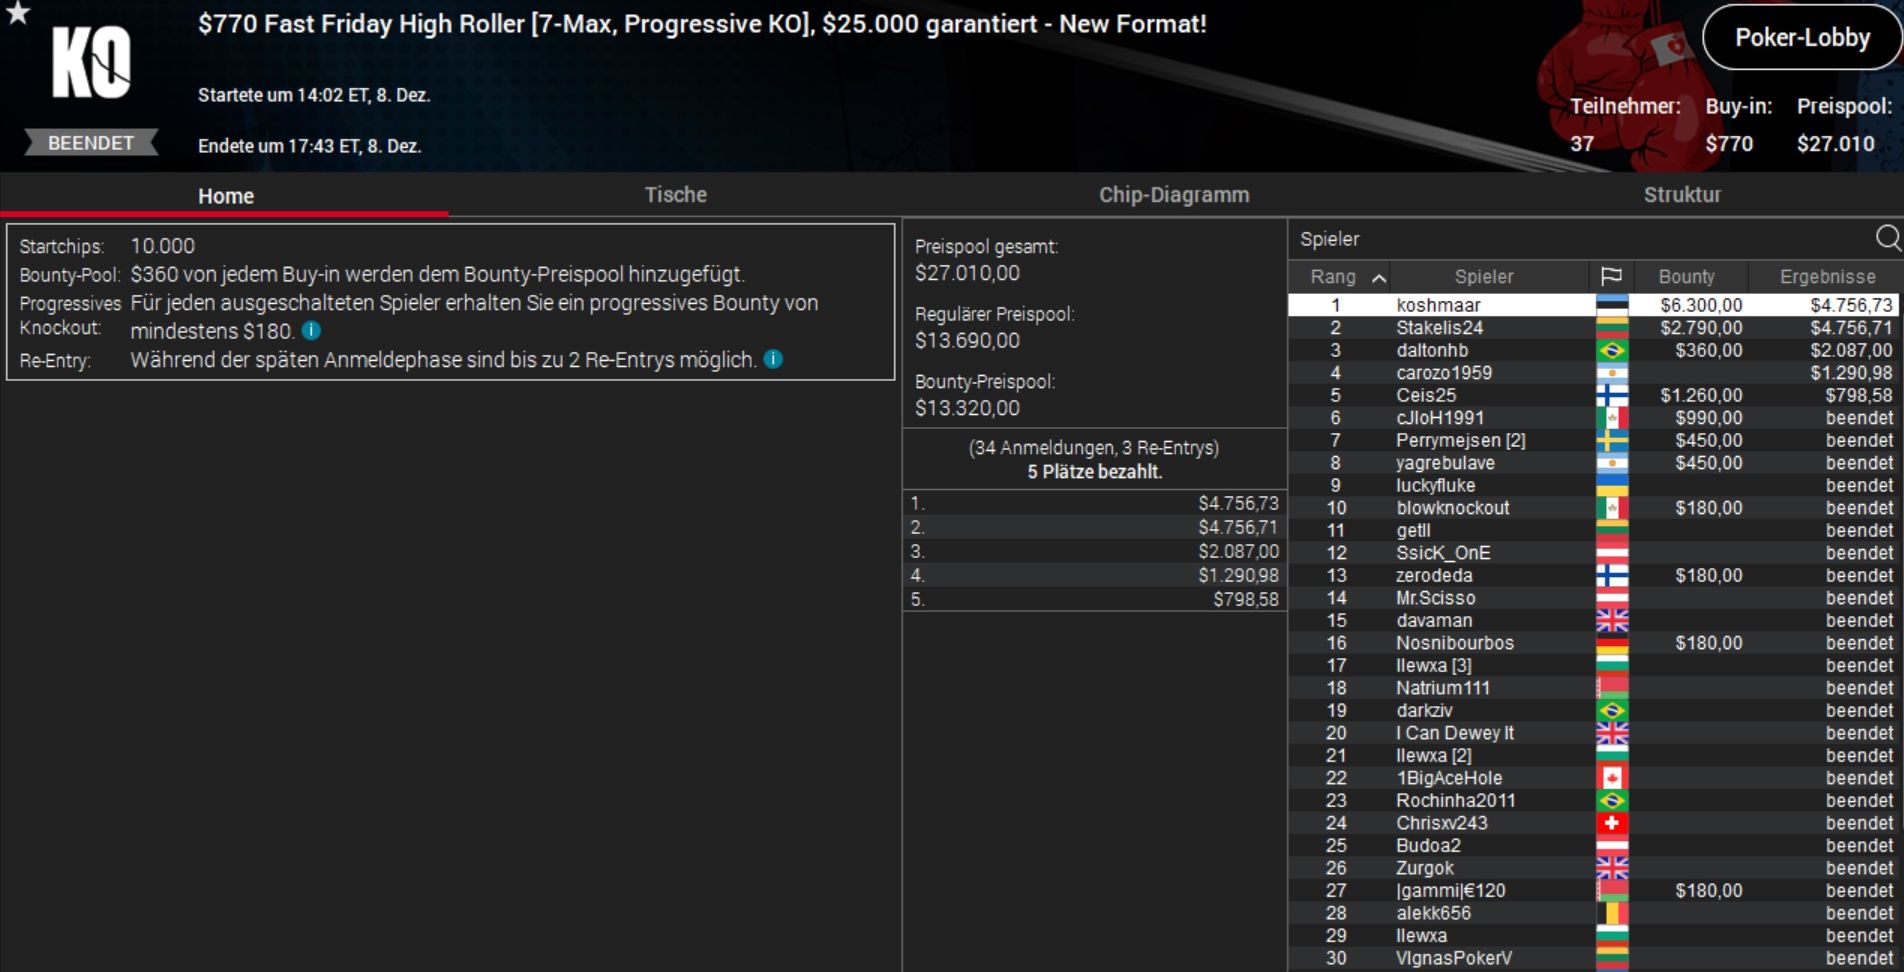Toggle sort arrow on Rang column

1378,278
